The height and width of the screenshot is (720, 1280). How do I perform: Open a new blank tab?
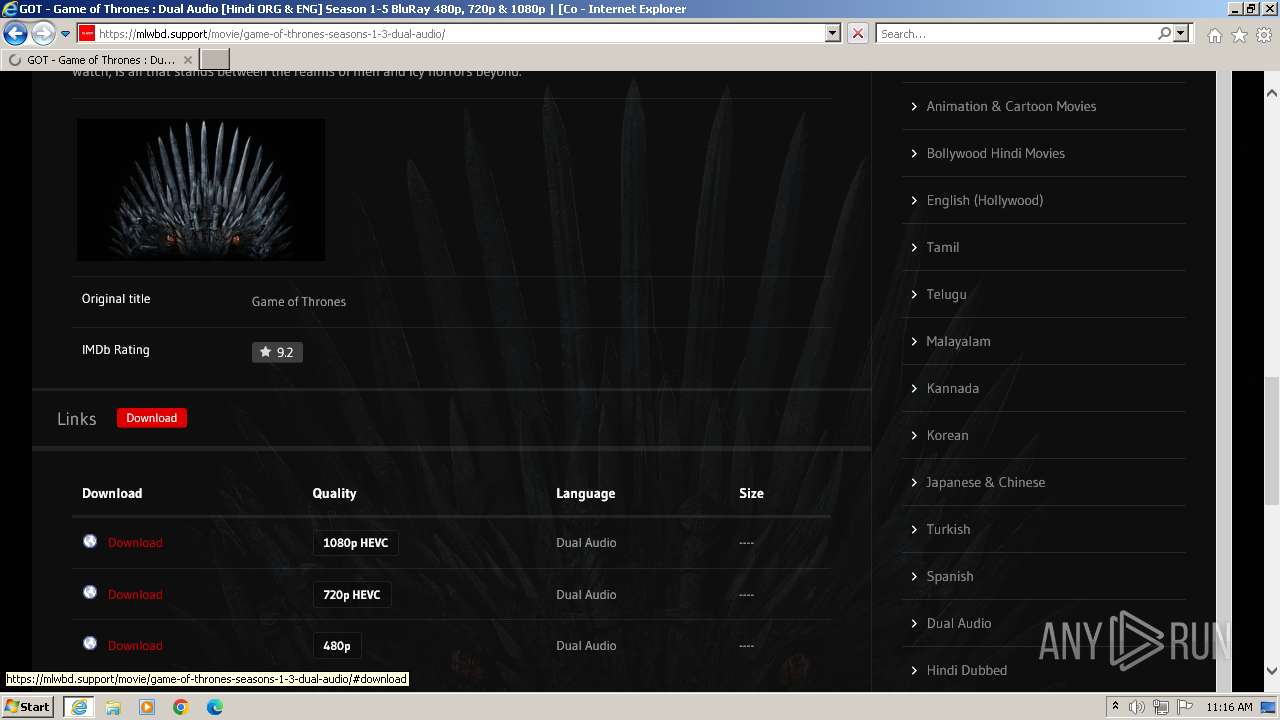(x=215, y=60)
